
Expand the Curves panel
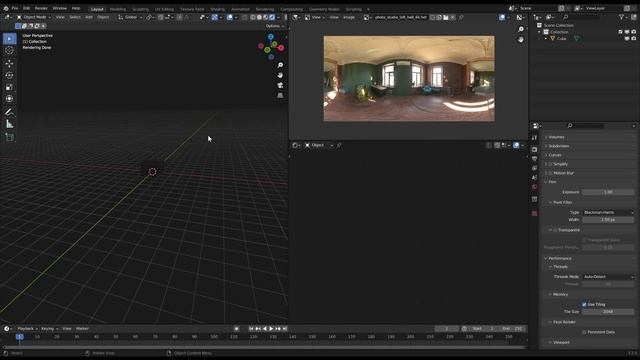[555, 155]
